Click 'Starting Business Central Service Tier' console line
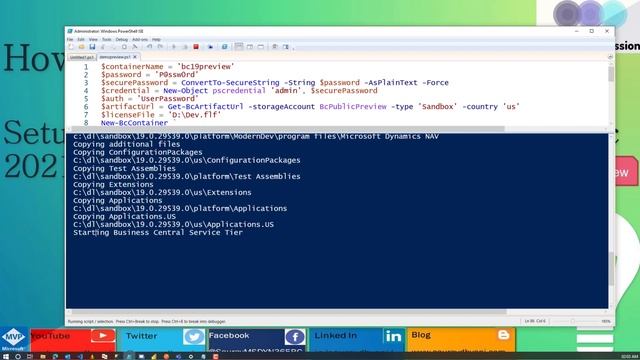The height and width of the screenshot is (360, 640). click(158, 233)
